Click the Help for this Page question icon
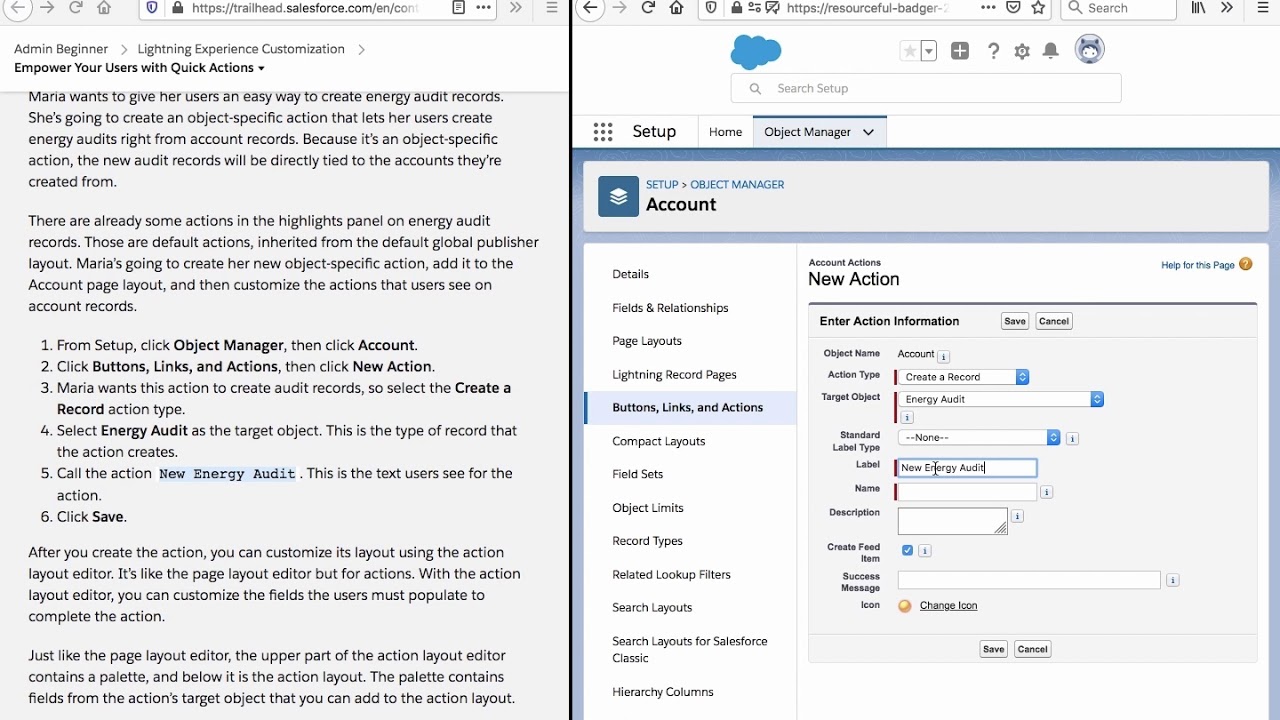The width and height of the screenshot is (1280, 720). coord(1246,264)
